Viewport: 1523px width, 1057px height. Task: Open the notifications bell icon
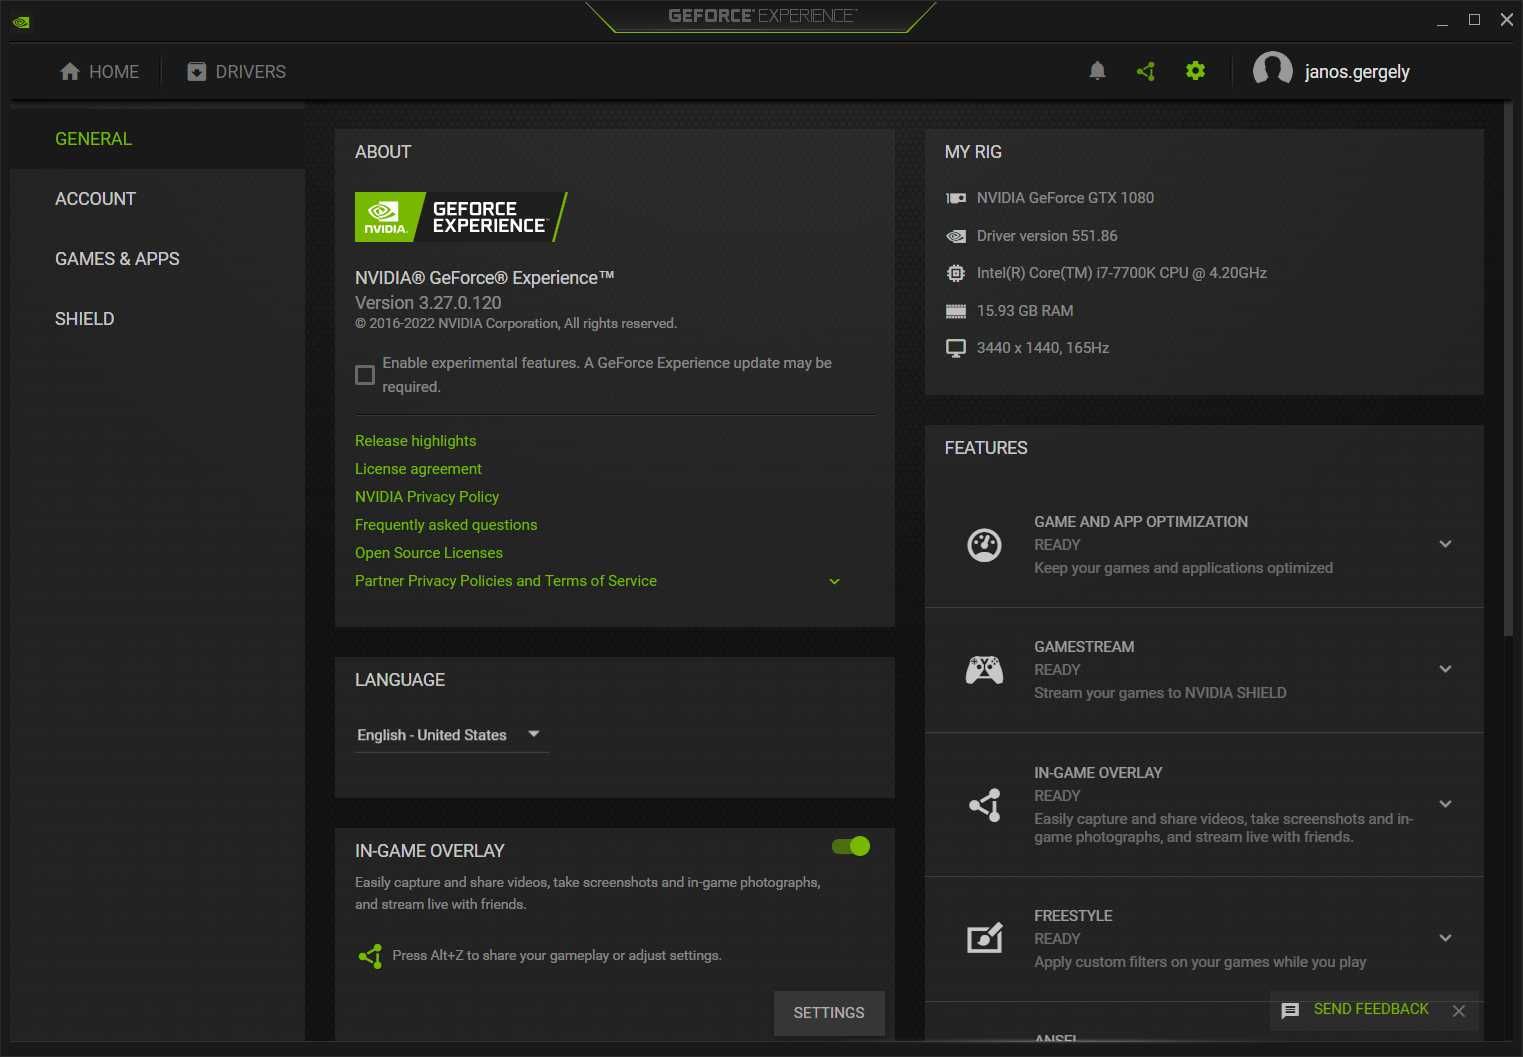(1097, 71)
